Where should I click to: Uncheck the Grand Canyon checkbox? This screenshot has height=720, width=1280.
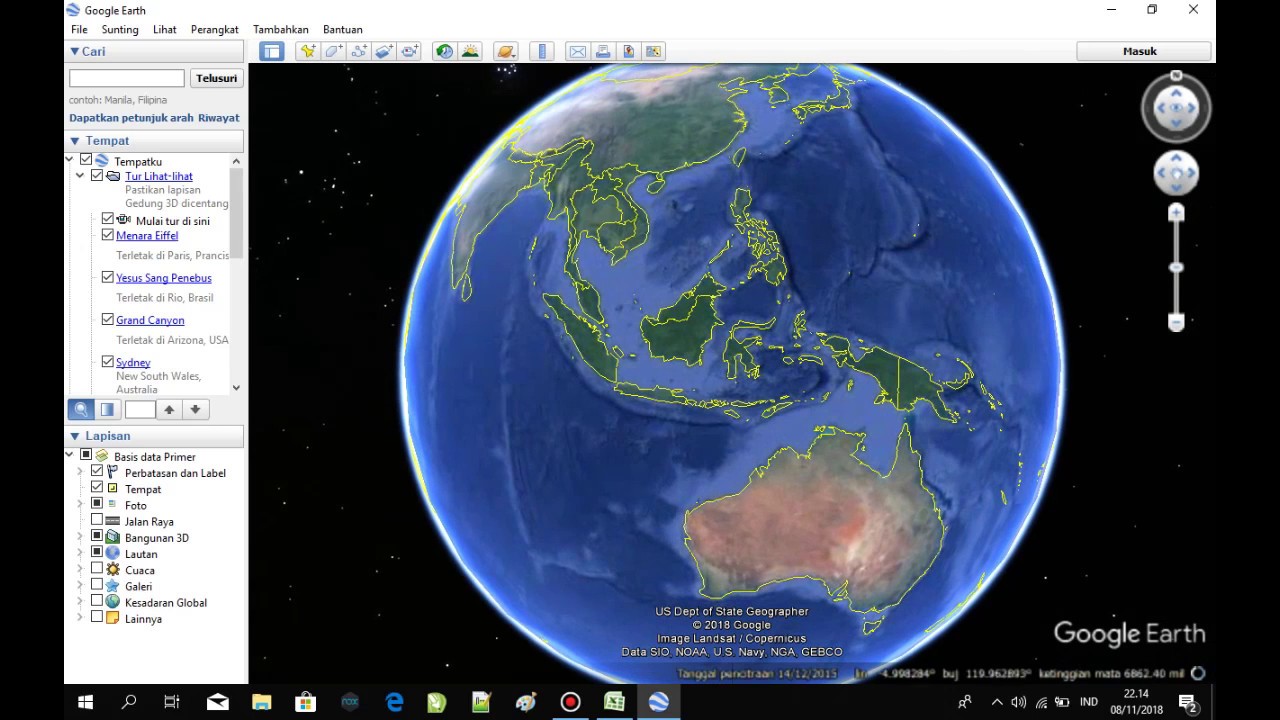[108, 320]
